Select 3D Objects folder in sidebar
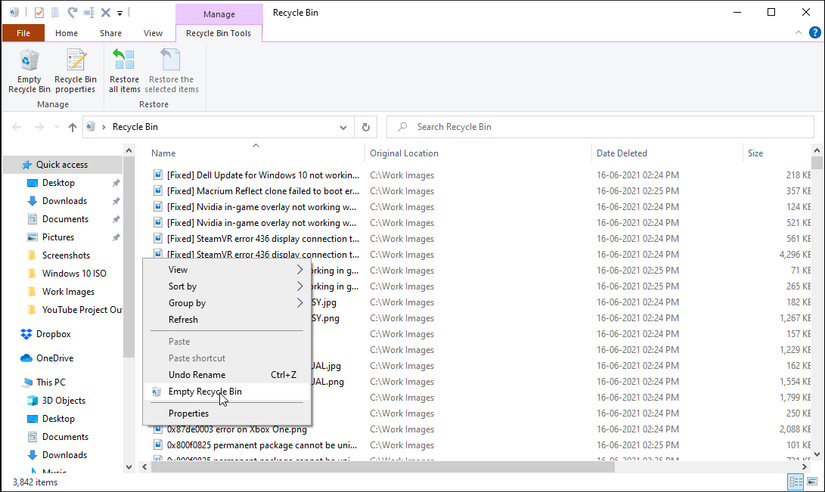This screenshot has height=492, width=825. click(x=63, y=401)
